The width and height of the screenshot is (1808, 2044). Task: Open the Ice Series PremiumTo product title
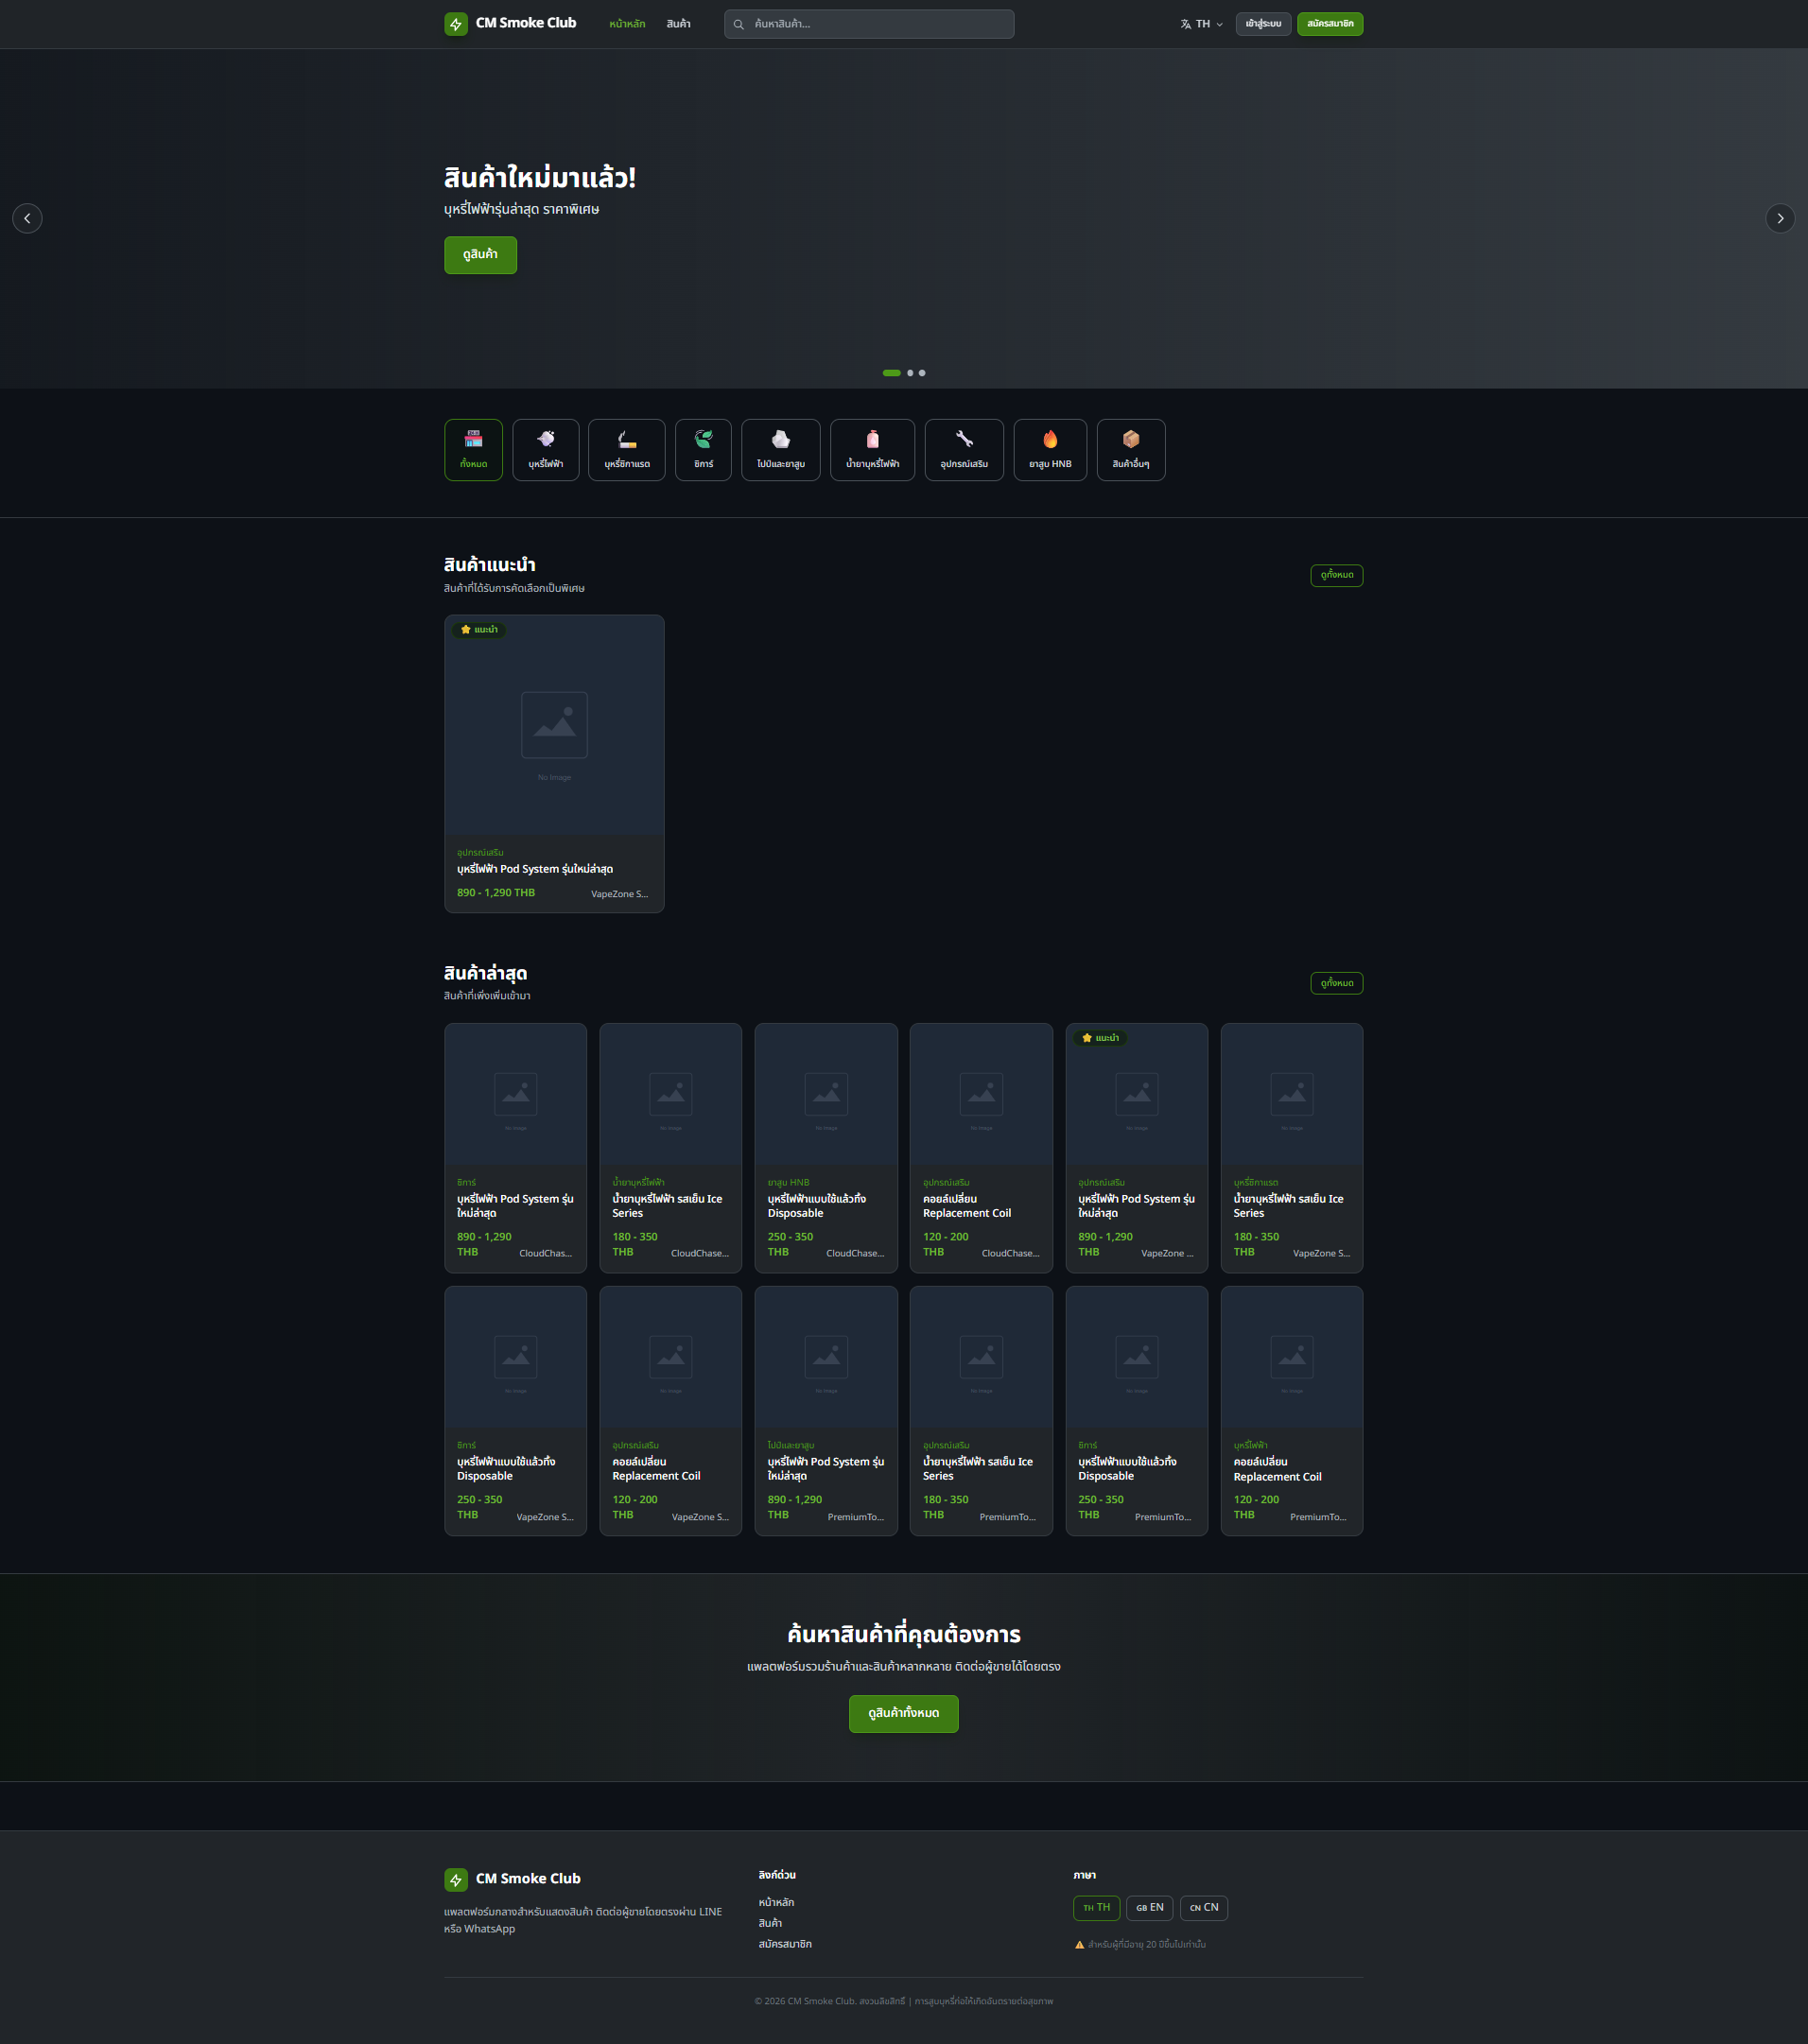[978, 1469]
